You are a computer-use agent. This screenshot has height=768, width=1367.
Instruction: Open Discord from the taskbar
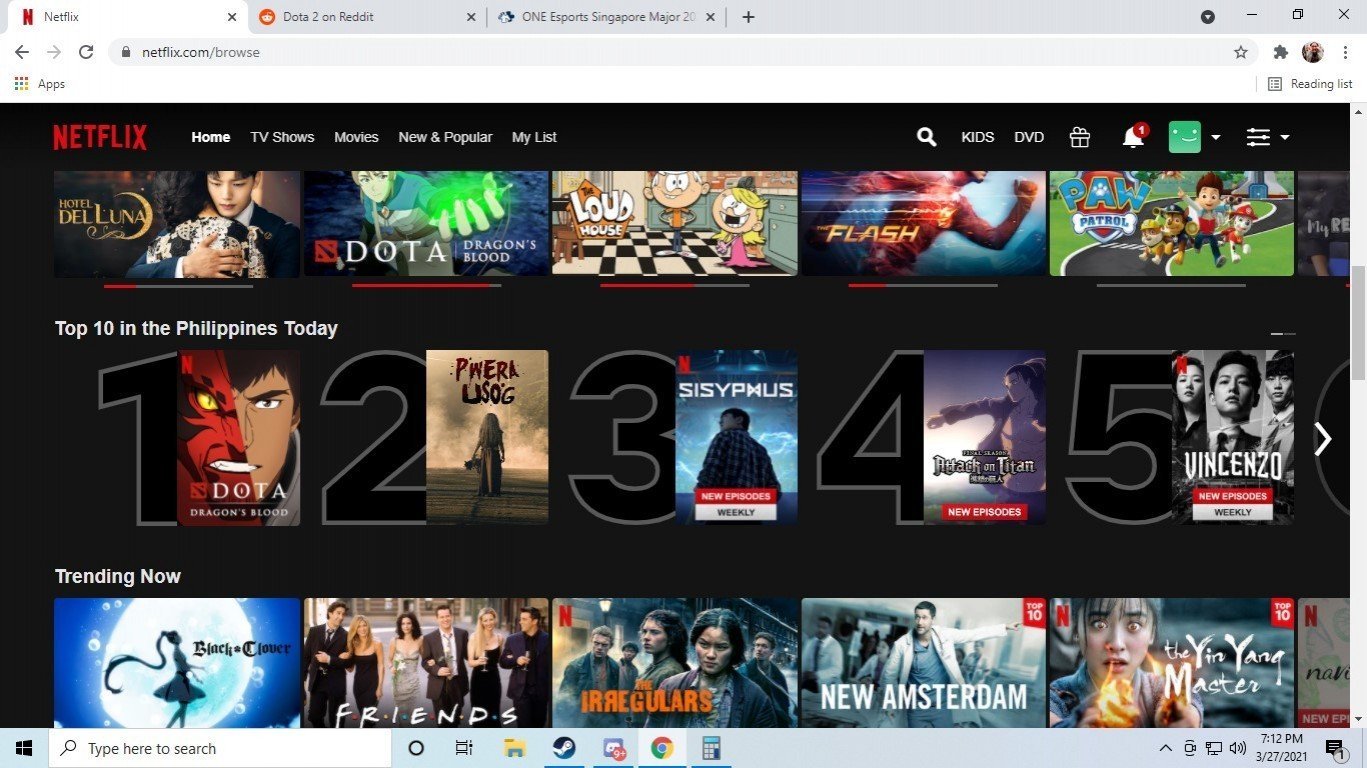[613, 748]
